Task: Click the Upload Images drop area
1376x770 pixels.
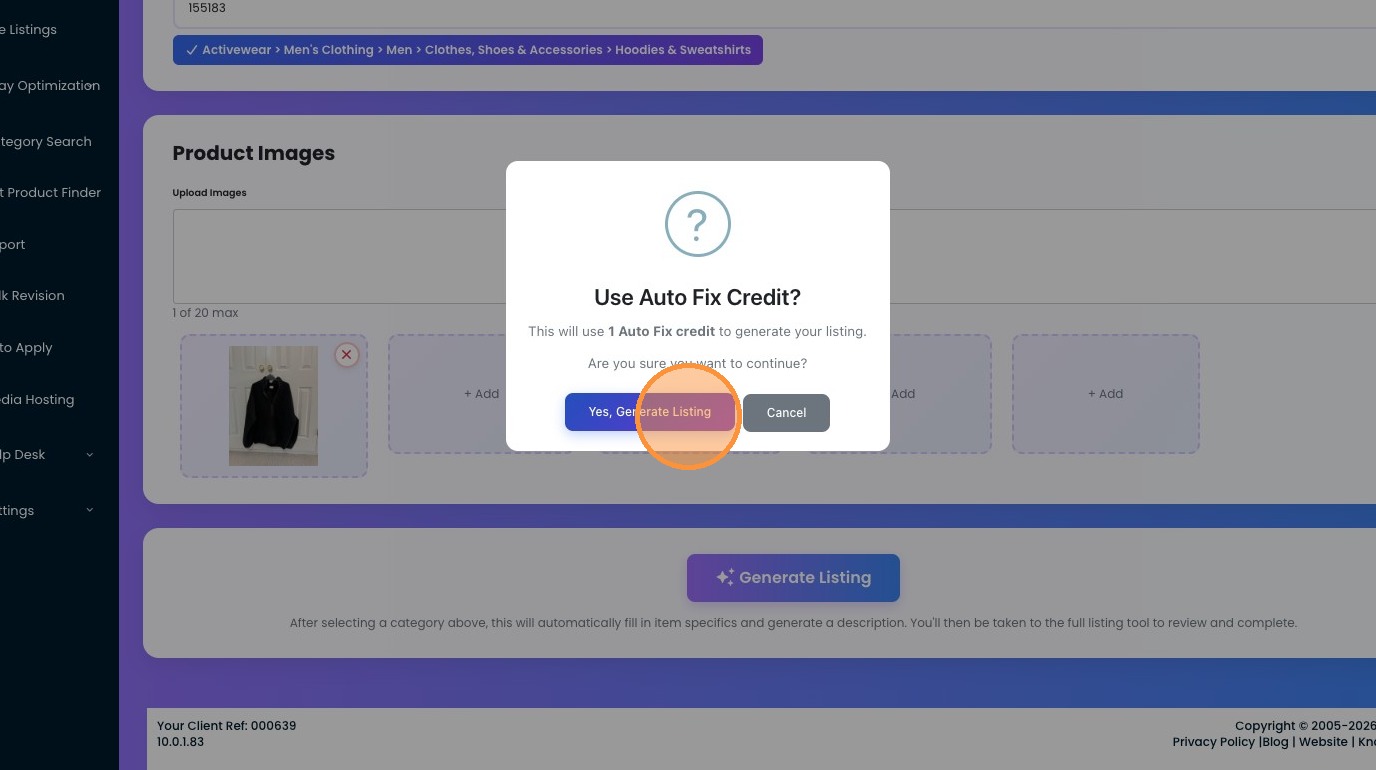Action: [x=340, y=256]
